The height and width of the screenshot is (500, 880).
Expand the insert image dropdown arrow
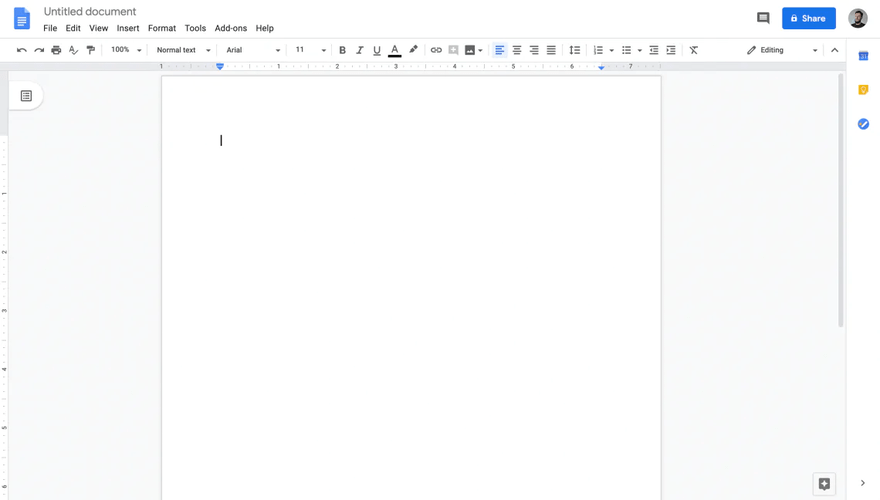pyautogui.click(x=480, y=51)
